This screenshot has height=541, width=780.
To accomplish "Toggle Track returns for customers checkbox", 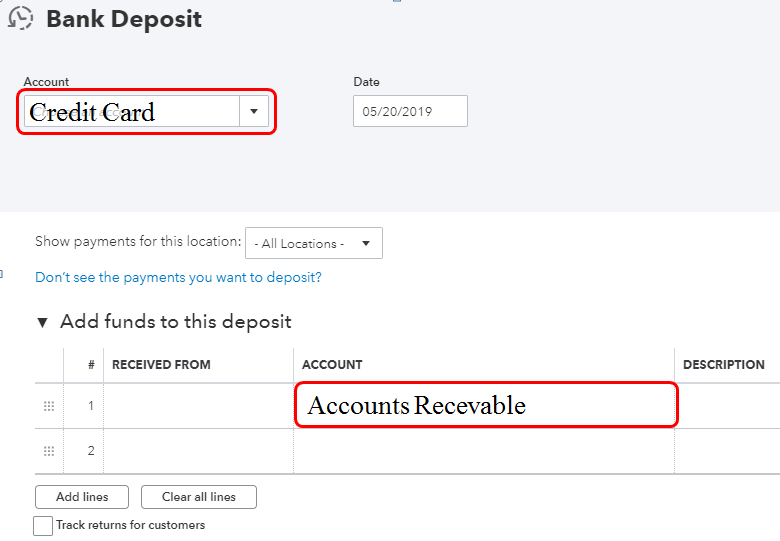I will tap(43, 525).
